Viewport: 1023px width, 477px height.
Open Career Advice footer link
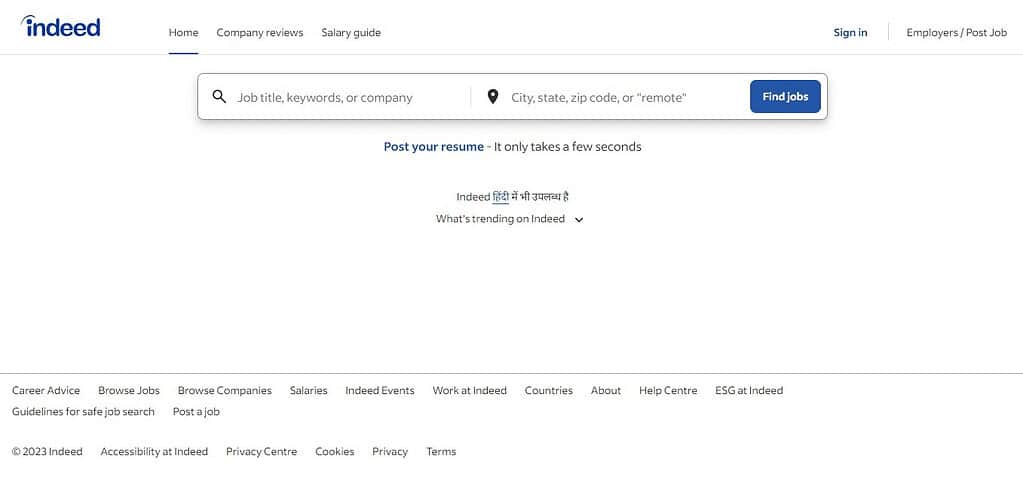(x=46, y=390)
